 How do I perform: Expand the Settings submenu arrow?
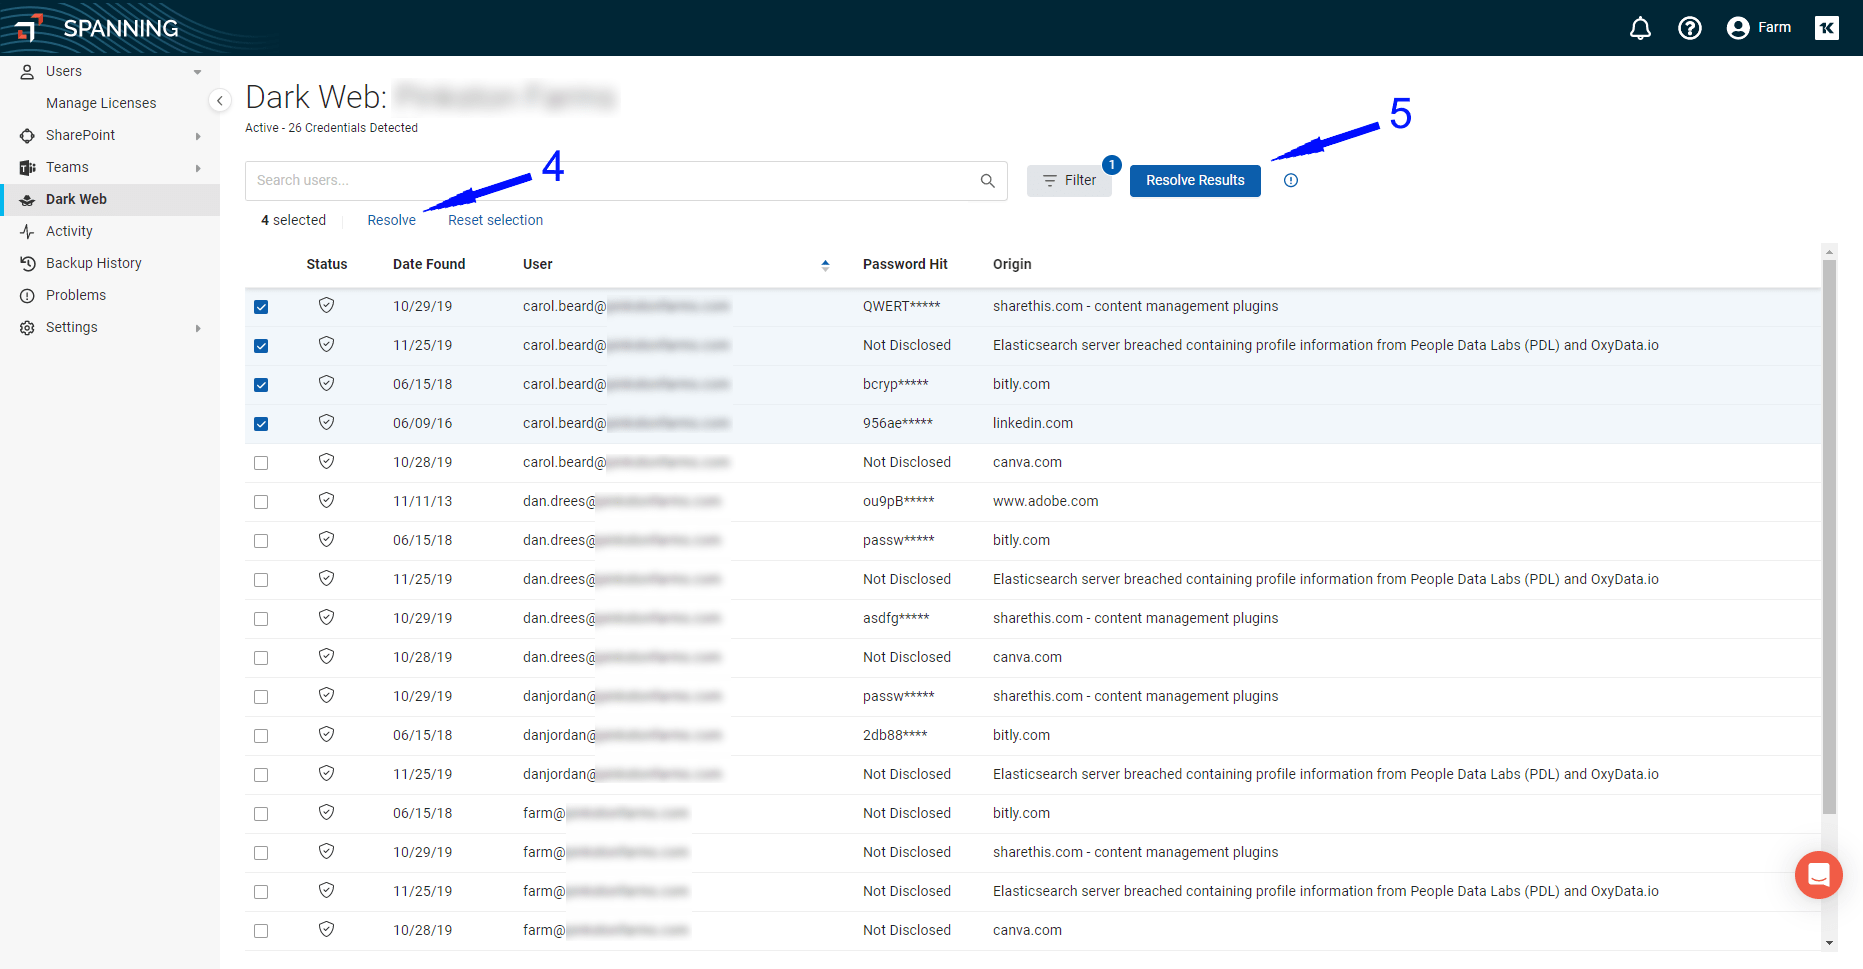pyautogui.click(x=198, y=328)
